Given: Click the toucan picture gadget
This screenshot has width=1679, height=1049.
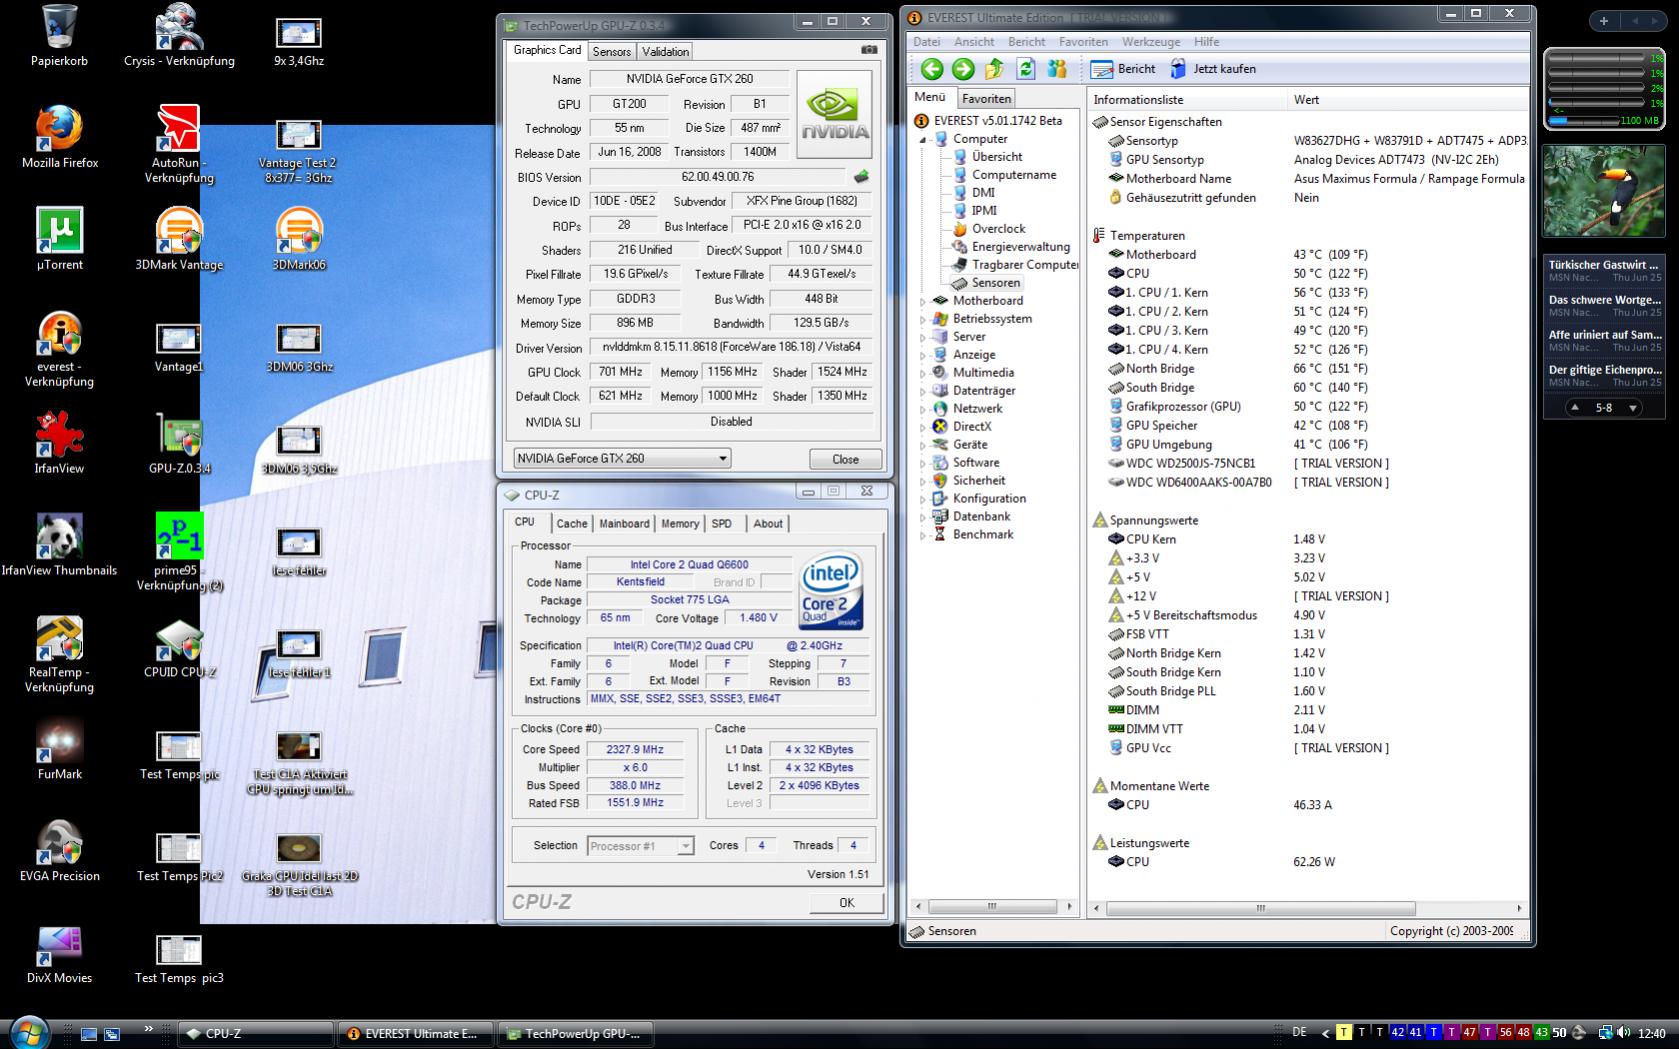Looking at the screenshot, I should point(1603,191).
